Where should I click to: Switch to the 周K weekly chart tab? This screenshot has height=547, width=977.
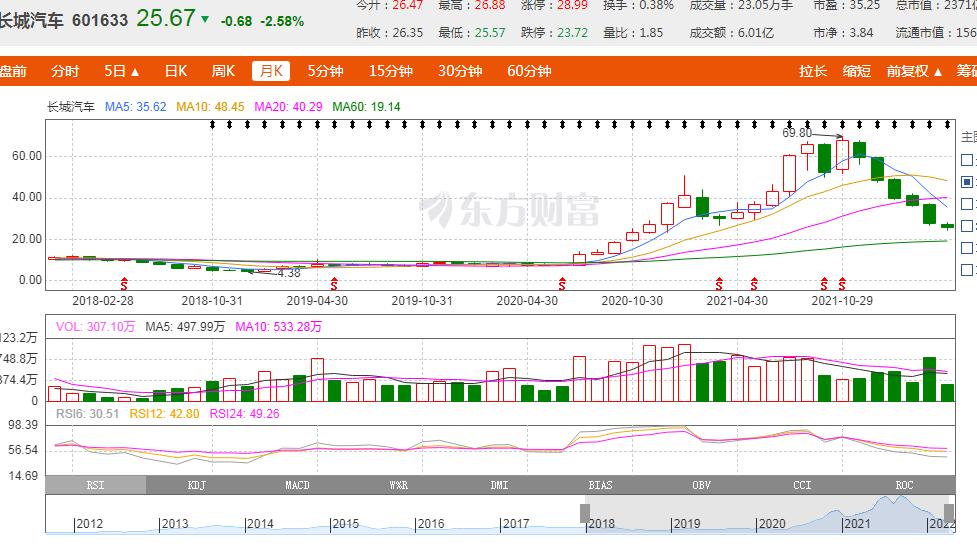(223, 71)
